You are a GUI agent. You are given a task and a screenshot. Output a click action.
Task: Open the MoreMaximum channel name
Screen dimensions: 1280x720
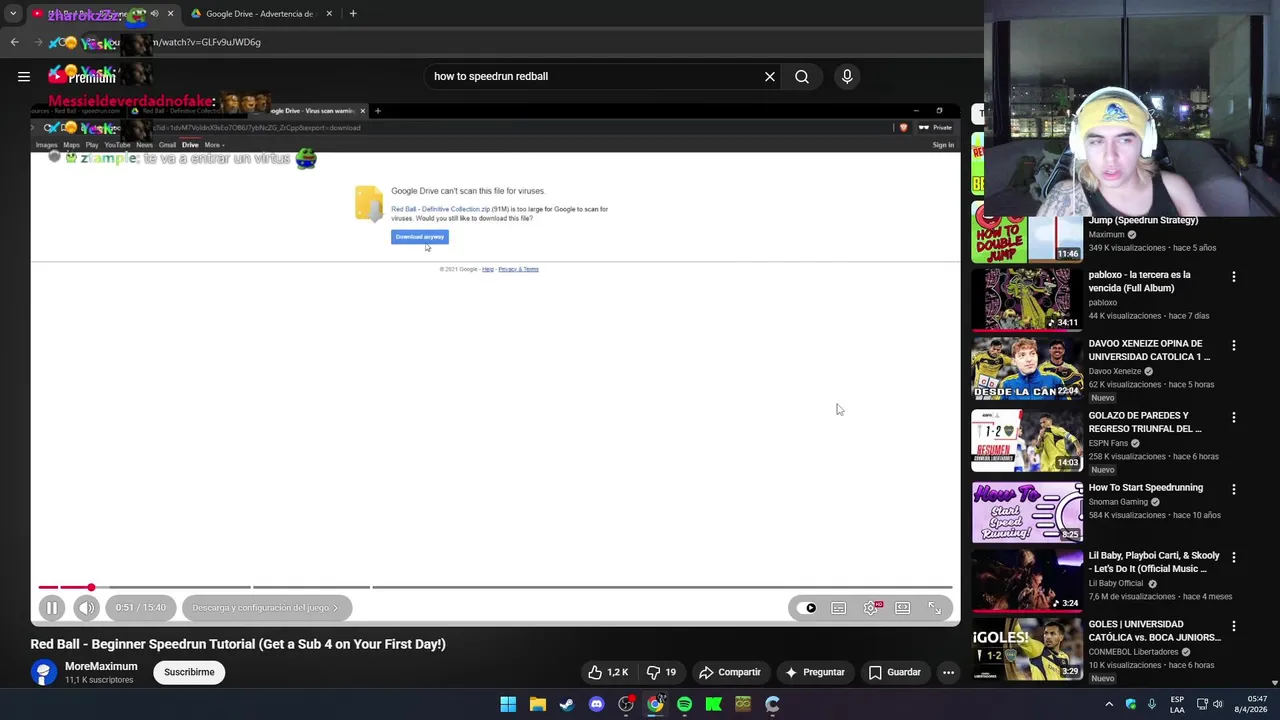click(x=101, y=666)
